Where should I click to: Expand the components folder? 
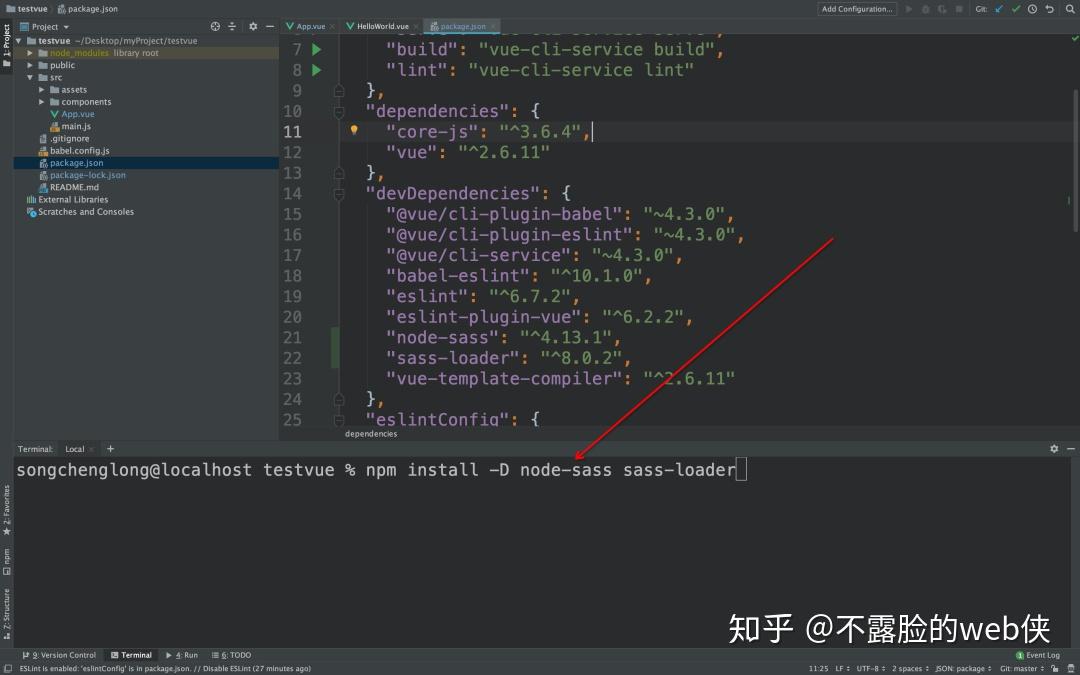[x=42, y=102]
